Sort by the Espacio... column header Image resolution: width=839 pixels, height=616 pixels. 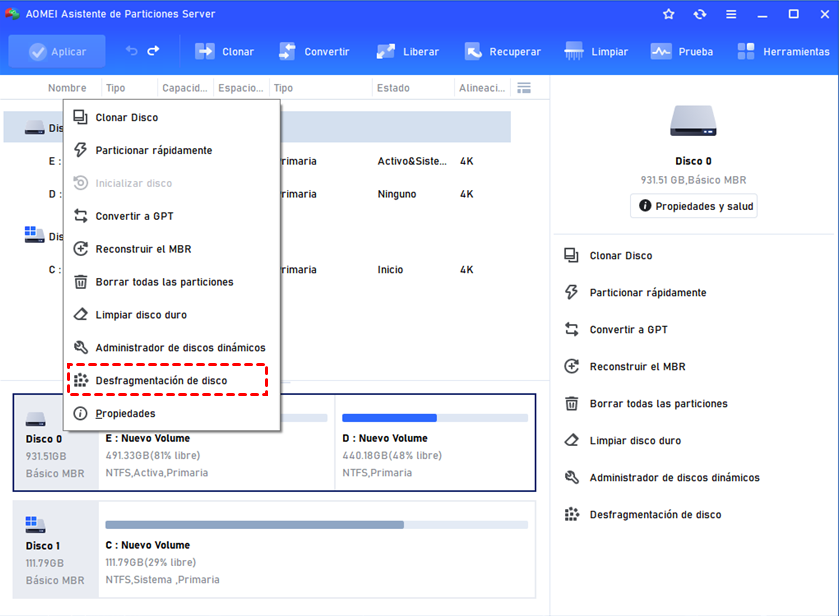pos(240,88)
